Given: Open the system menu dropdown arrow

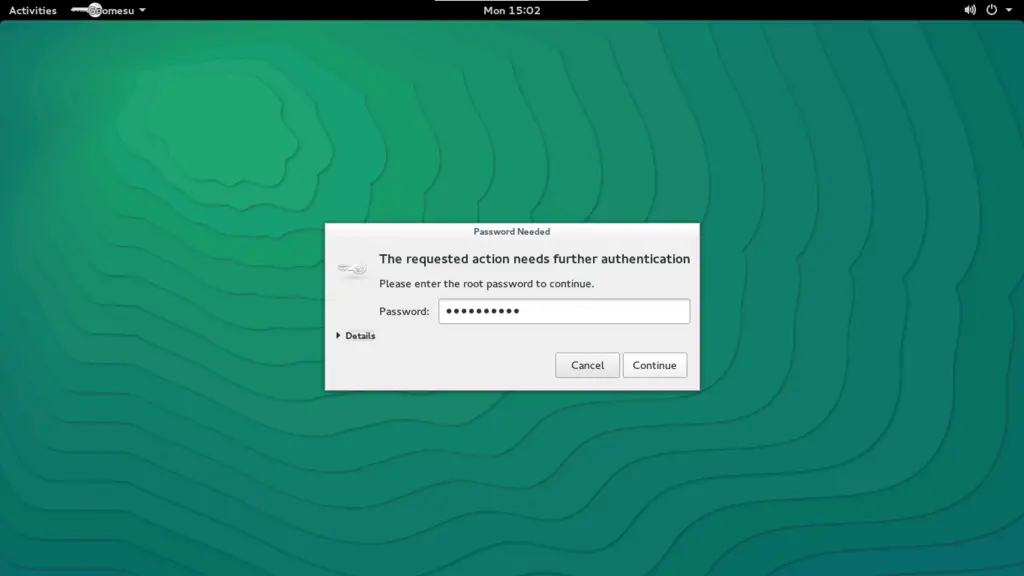Looking at the screenshot, I should click(1009, 10).
